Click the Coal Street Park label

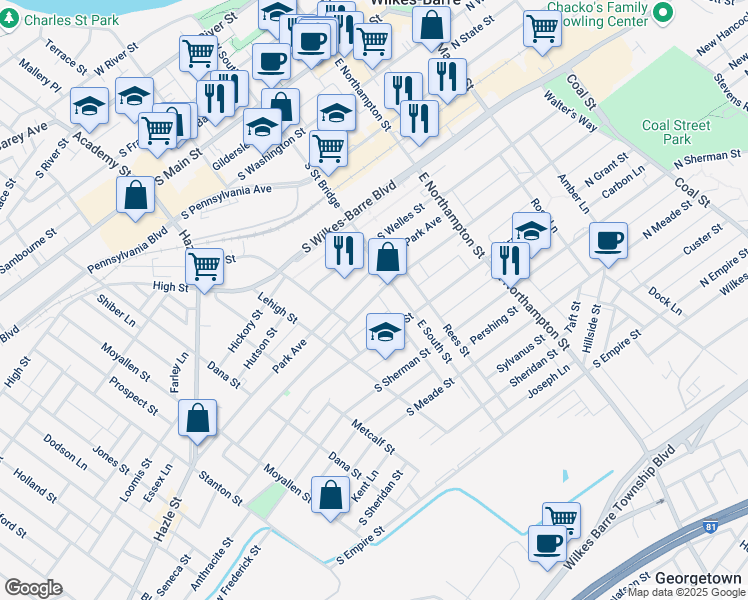[x=676, y=132]
